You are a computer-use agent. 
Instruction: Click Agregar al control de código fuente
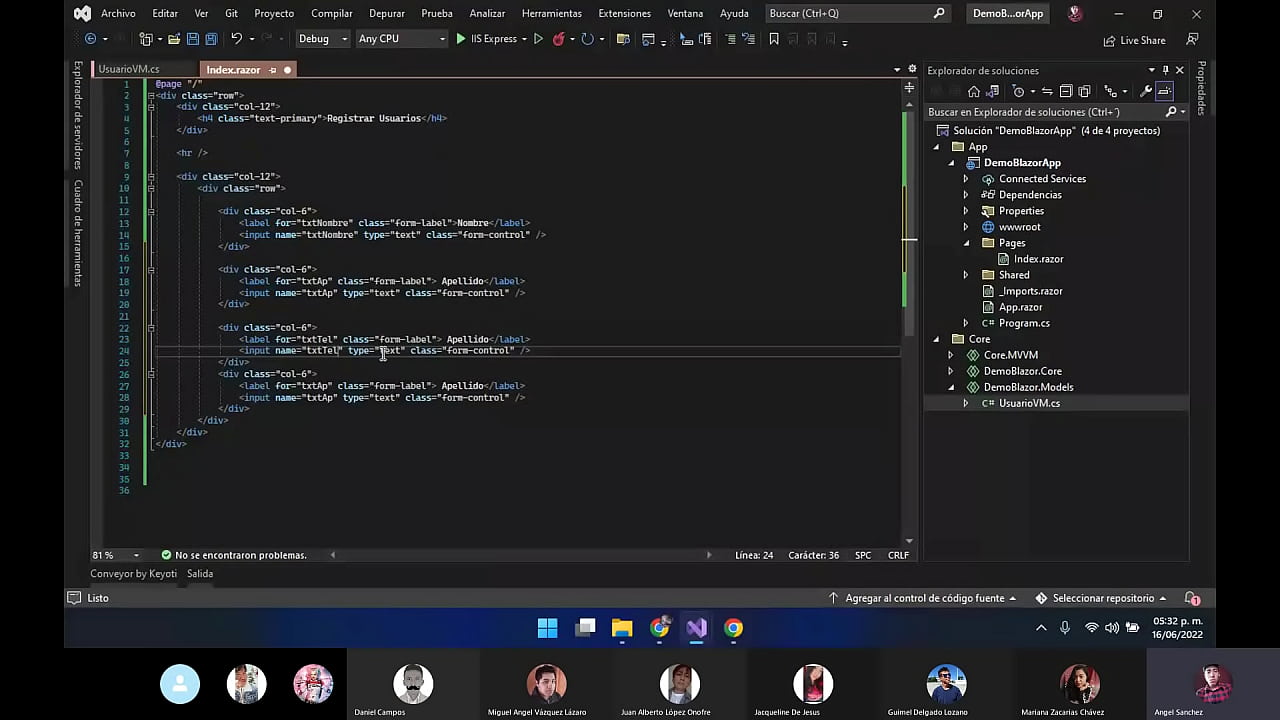pyautogui.click(x=923, y=598)
